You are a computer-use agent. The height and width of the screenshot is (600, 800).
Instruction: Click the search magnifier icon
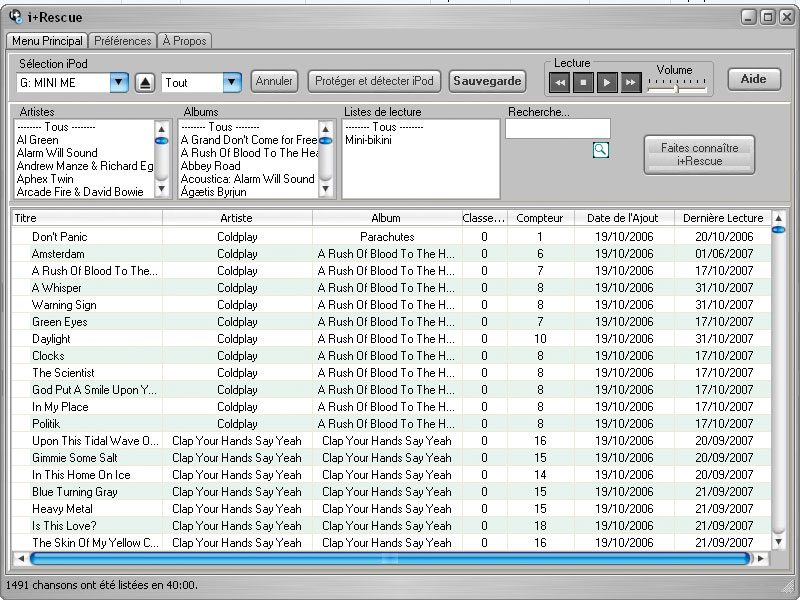[600, 150]
